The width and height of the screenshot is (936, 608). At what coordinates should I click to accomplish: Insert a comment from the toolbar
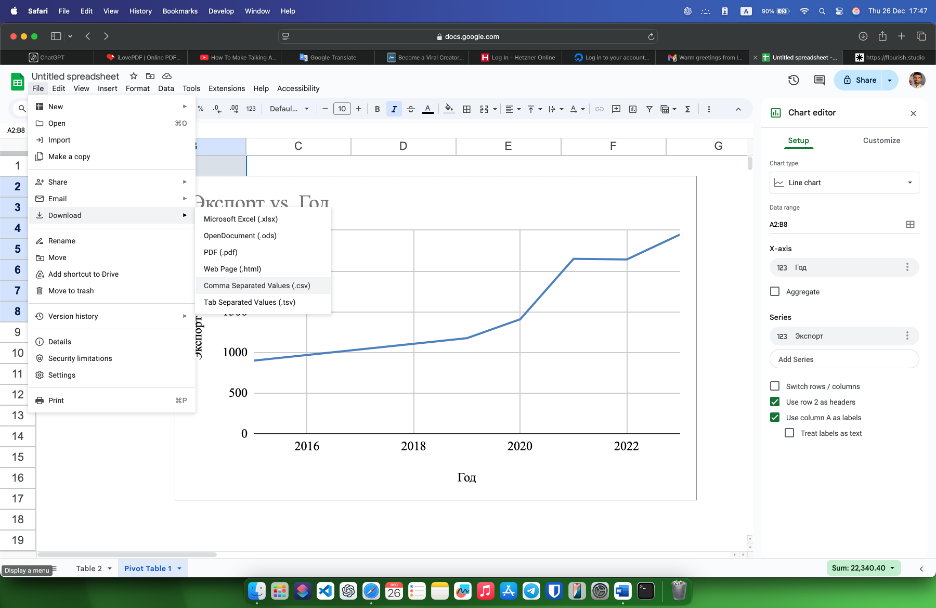pyautogui.click(x=616, y=109)
